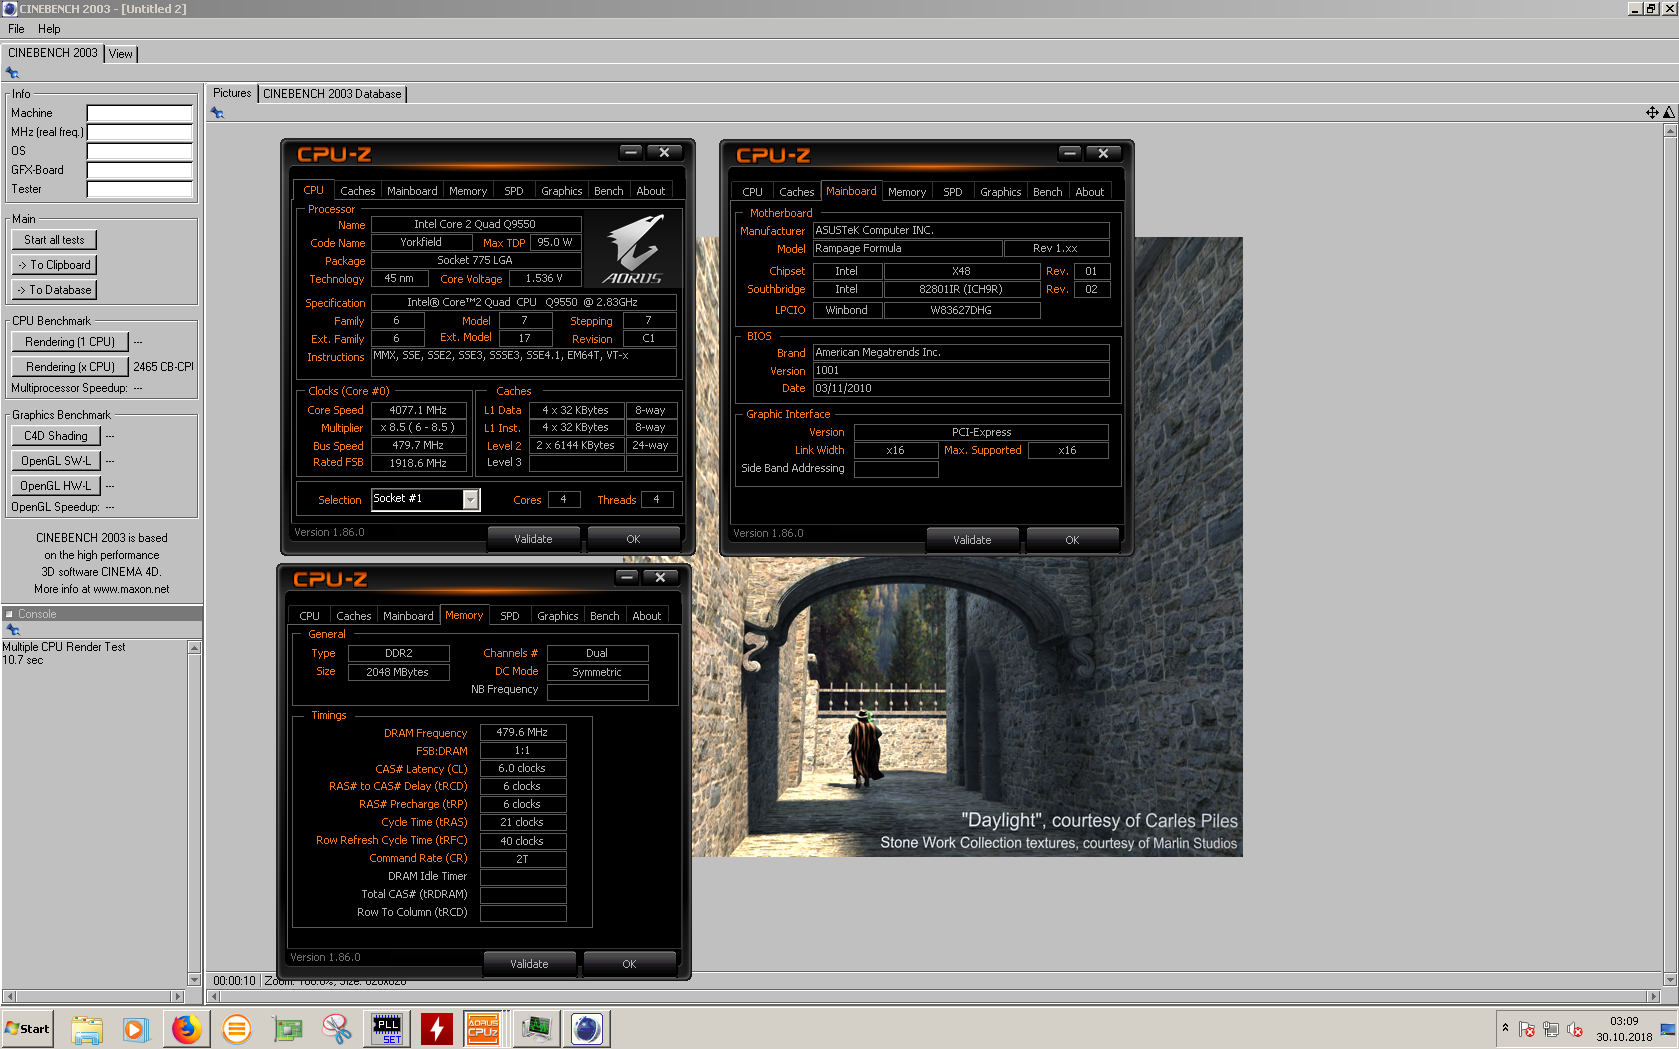This screenshot has height=1049, width=1679.
Task: Click the move-picture cross arrows icon
Action: (x=1652, y=113)
